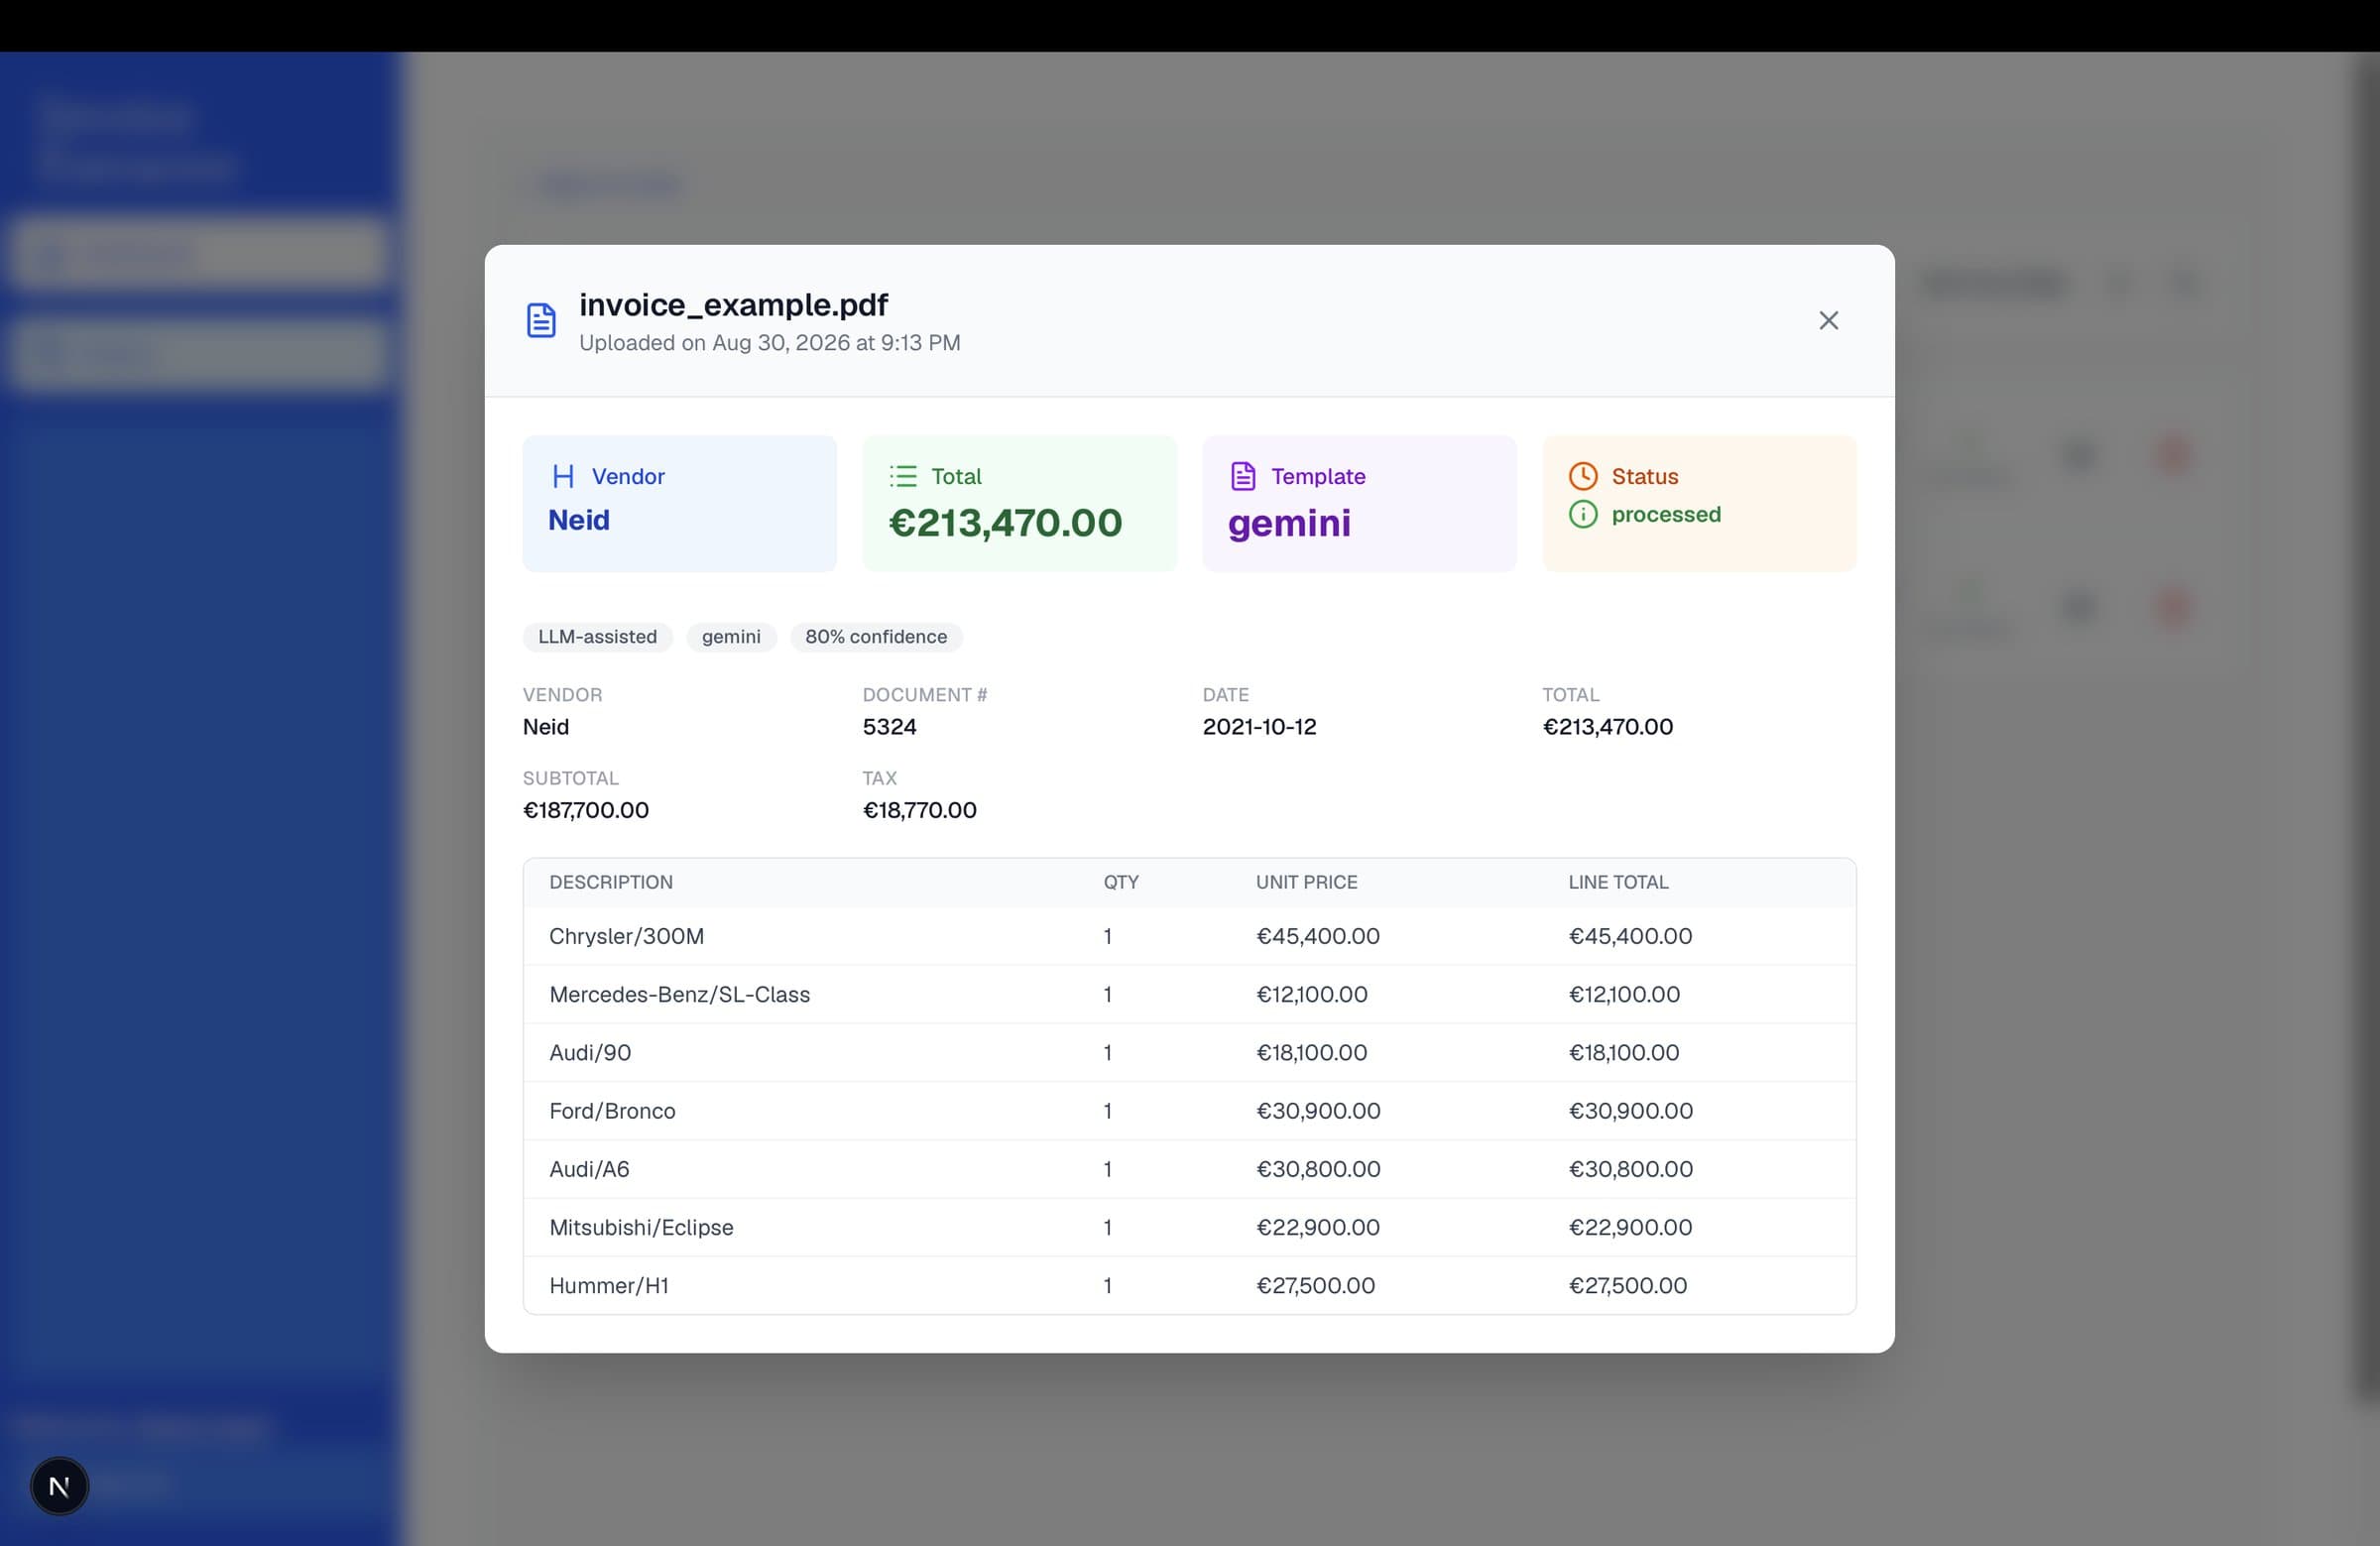Image resolution: width=2380 pixels, height=1546 pixels.
Task: Click the Vendor card showing Neid
Action: 680,503
